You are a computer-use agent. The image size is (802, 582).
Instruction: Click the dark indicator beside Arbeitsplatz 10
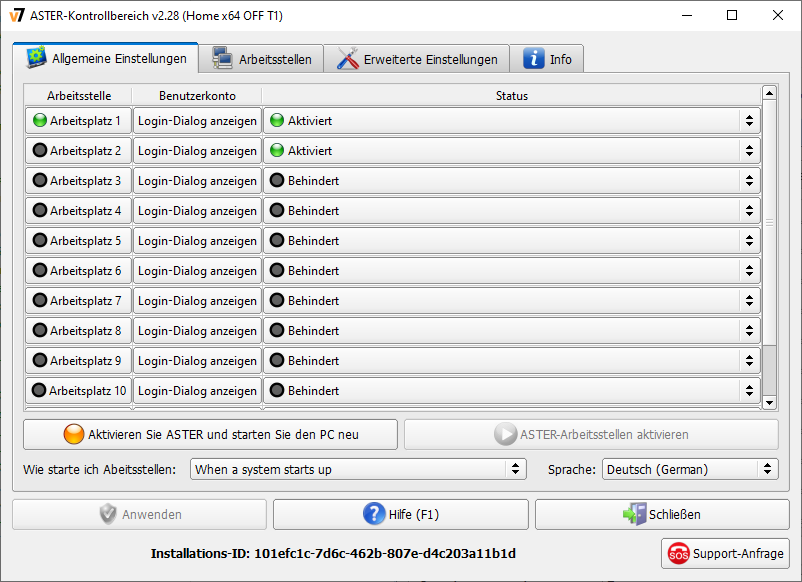click(x=38, y=390)
